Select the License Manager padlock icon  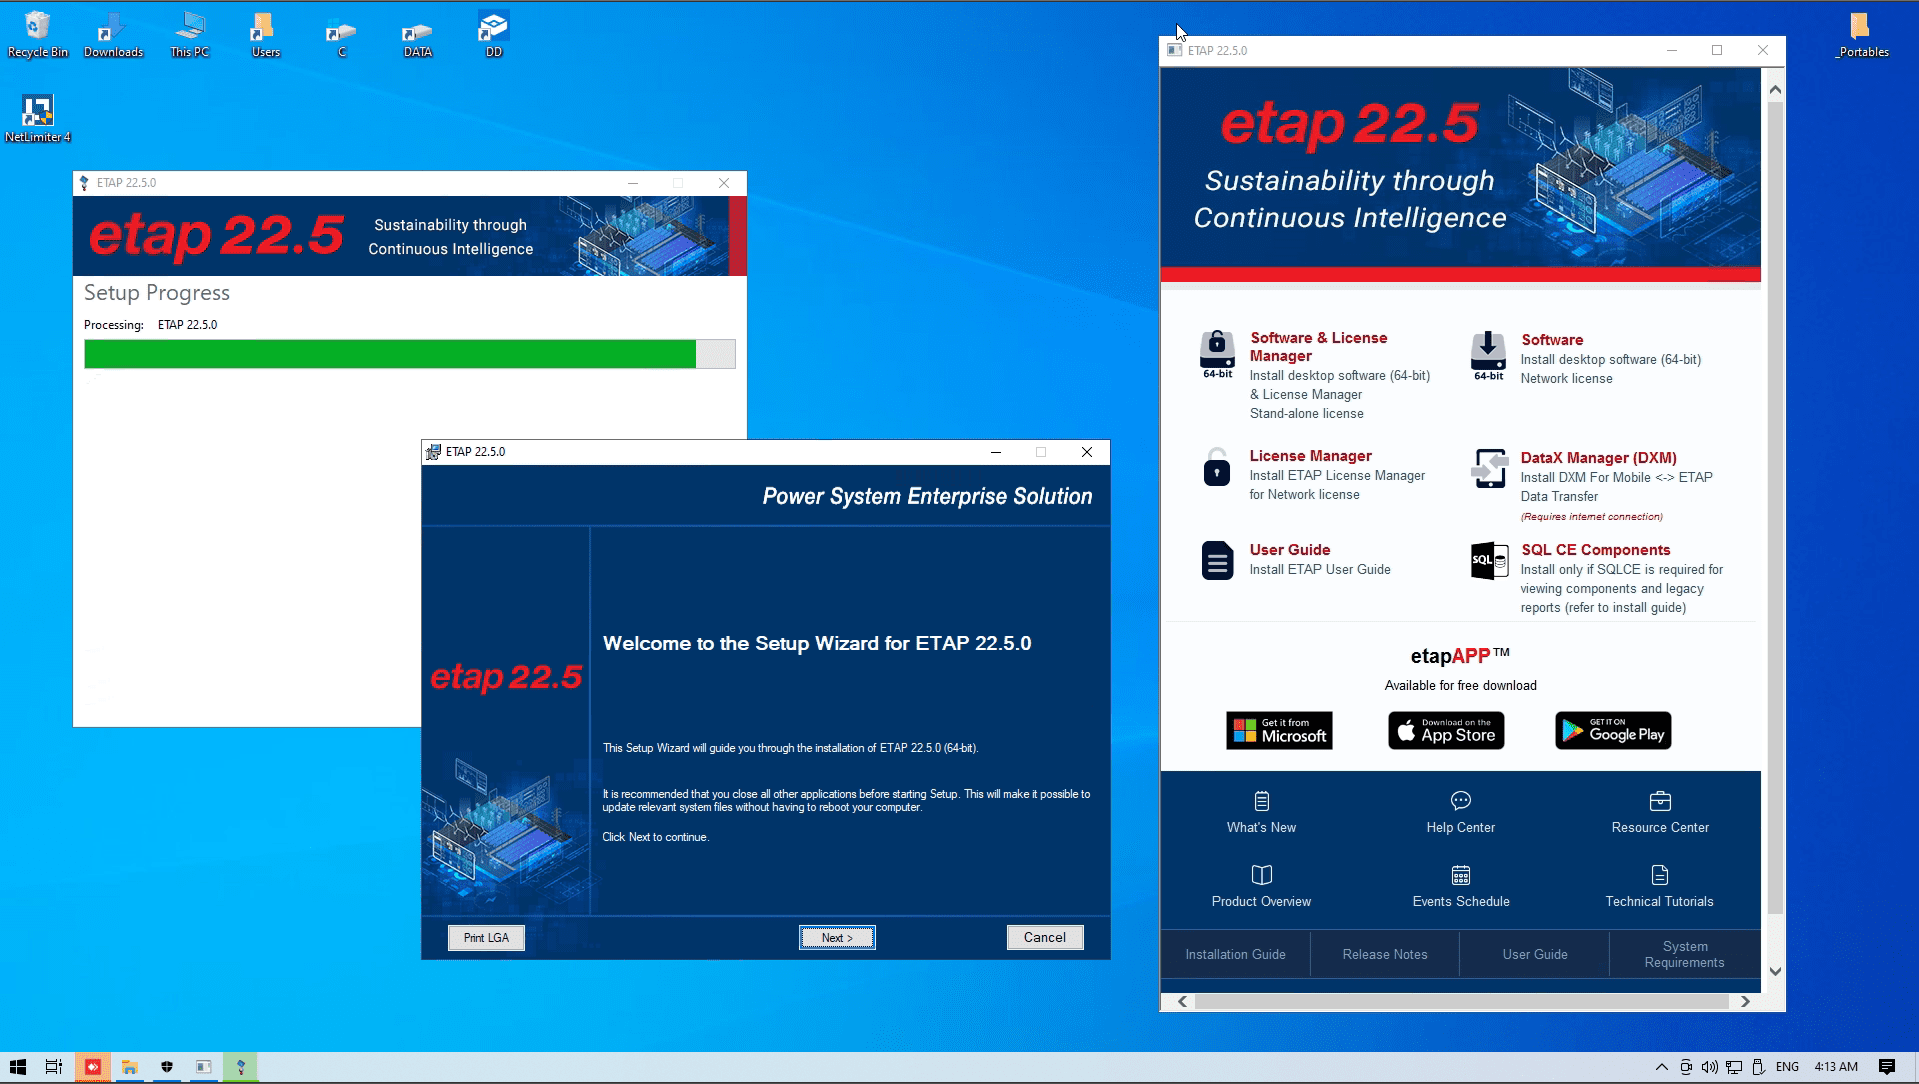pos(1217,467)
